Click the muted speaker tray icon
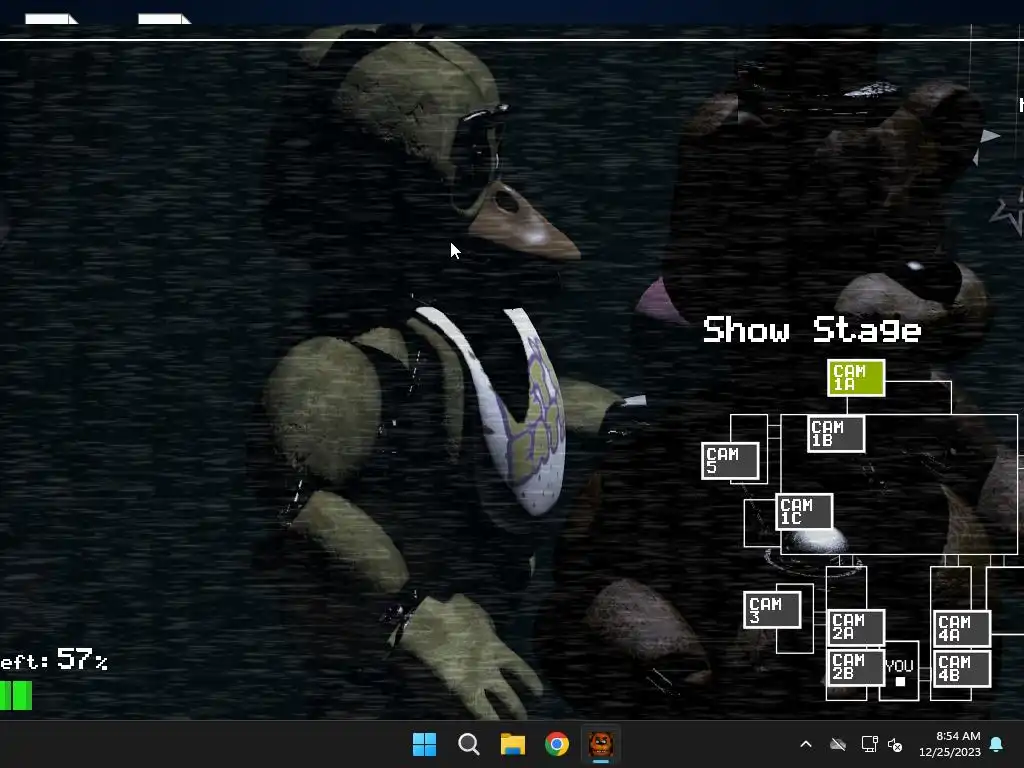 895,744
